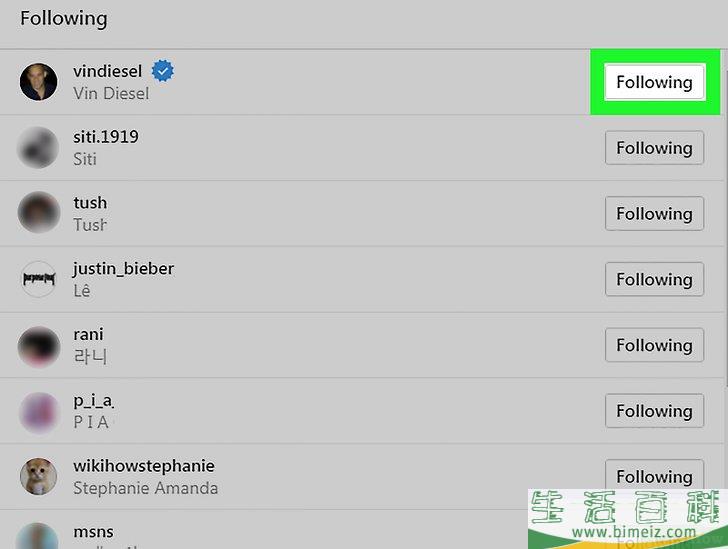The image size is (728, 549).
Task: Click wikihowstephanie's cat avatar
Action: click(39, 476)
